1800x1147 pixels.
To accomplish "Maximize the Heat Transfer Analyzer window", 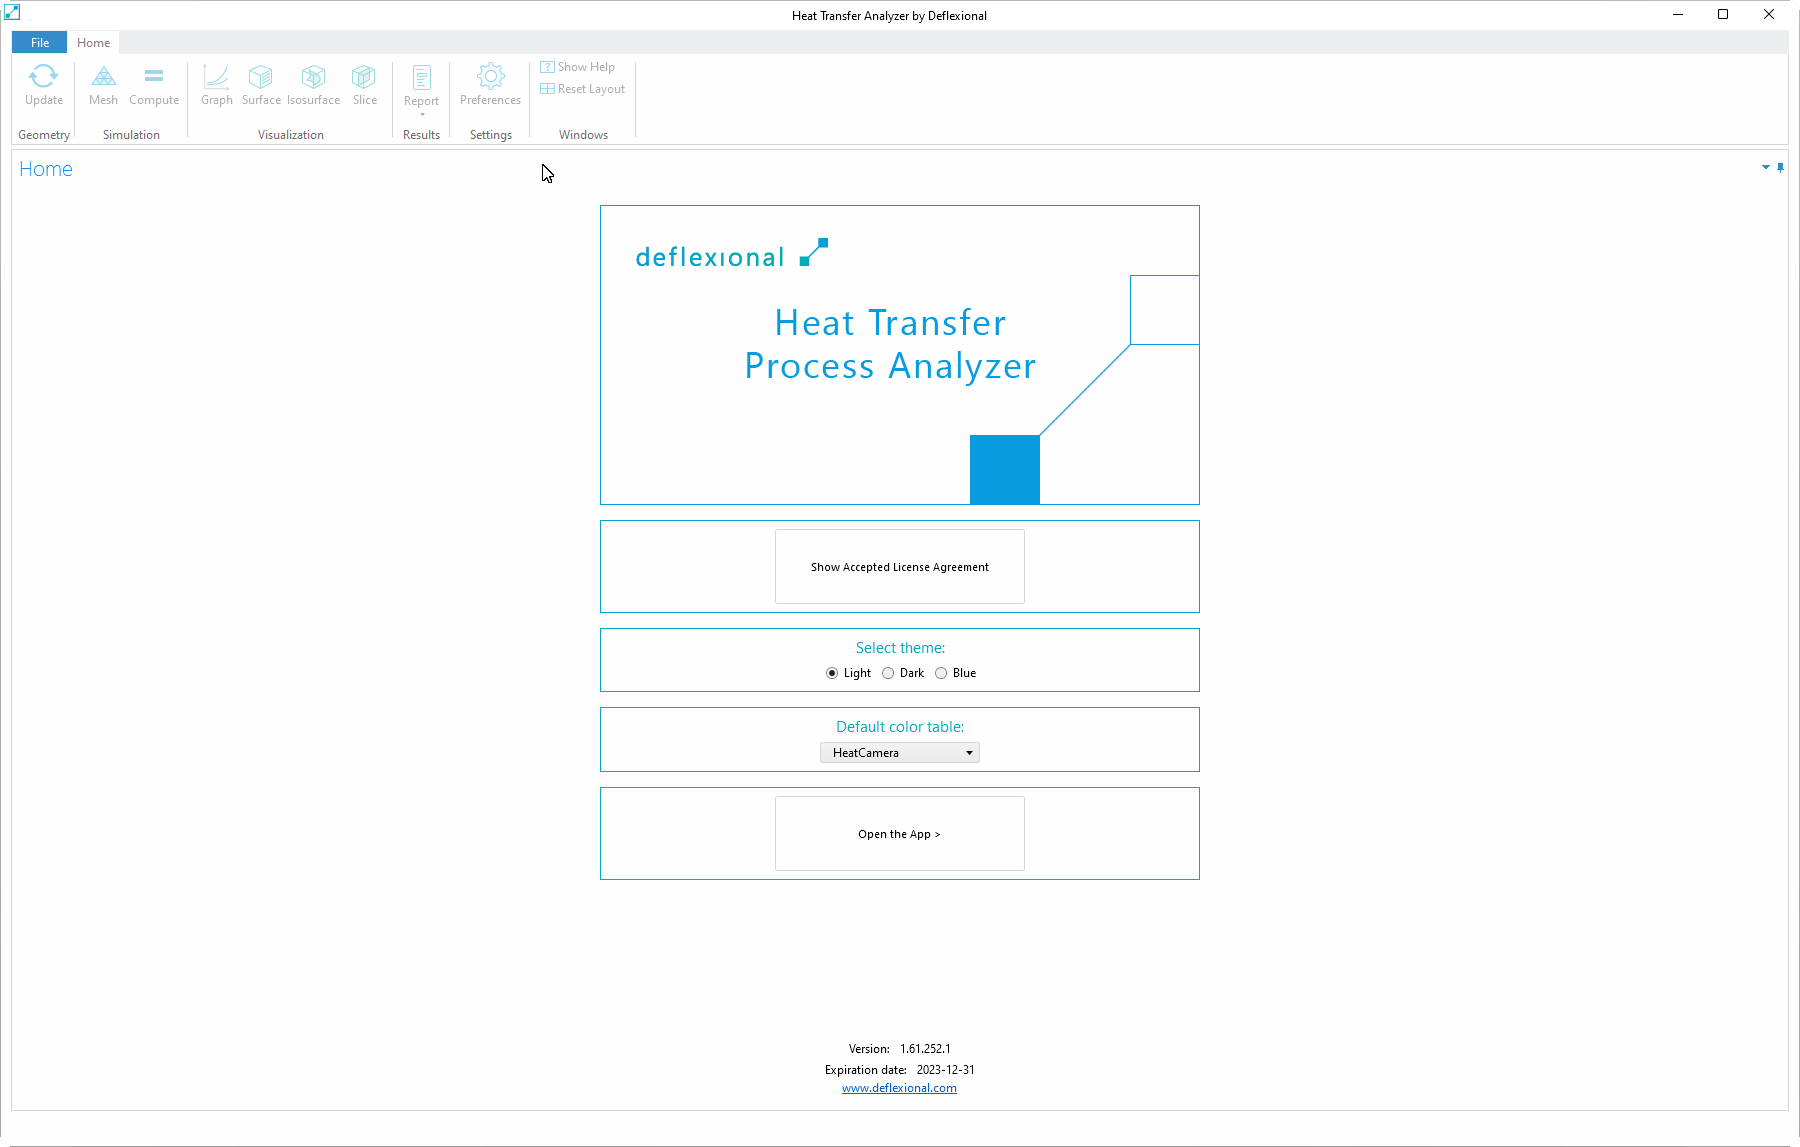I will pyautogui.click(x=1723, y=14).
